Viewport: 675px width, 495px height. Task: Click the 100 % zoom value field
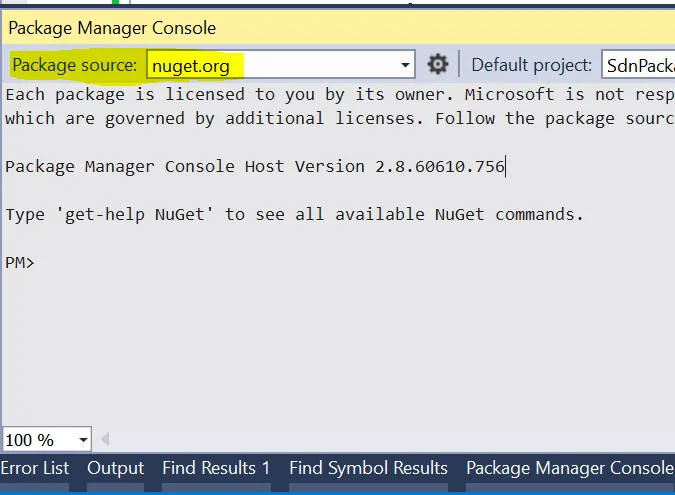click(x=36, y=439)
